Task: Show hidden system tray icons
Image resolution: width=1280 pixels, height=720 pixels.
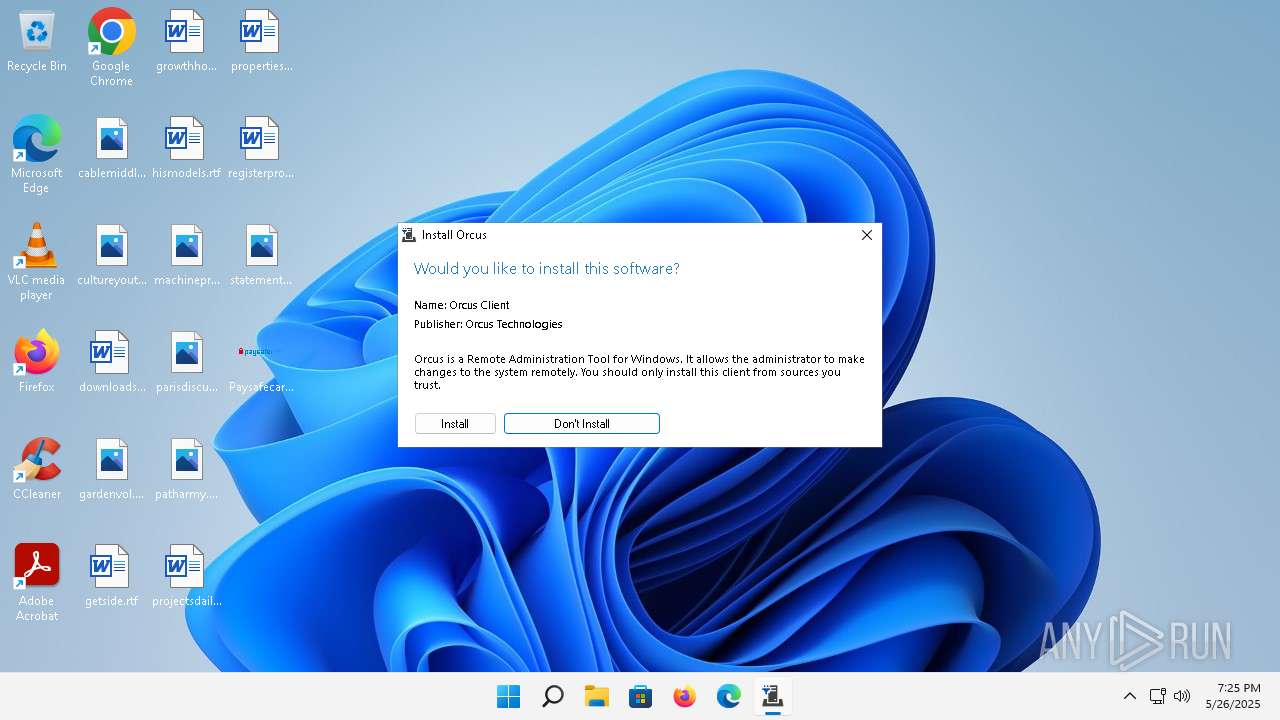Action: click(1130, 696)
